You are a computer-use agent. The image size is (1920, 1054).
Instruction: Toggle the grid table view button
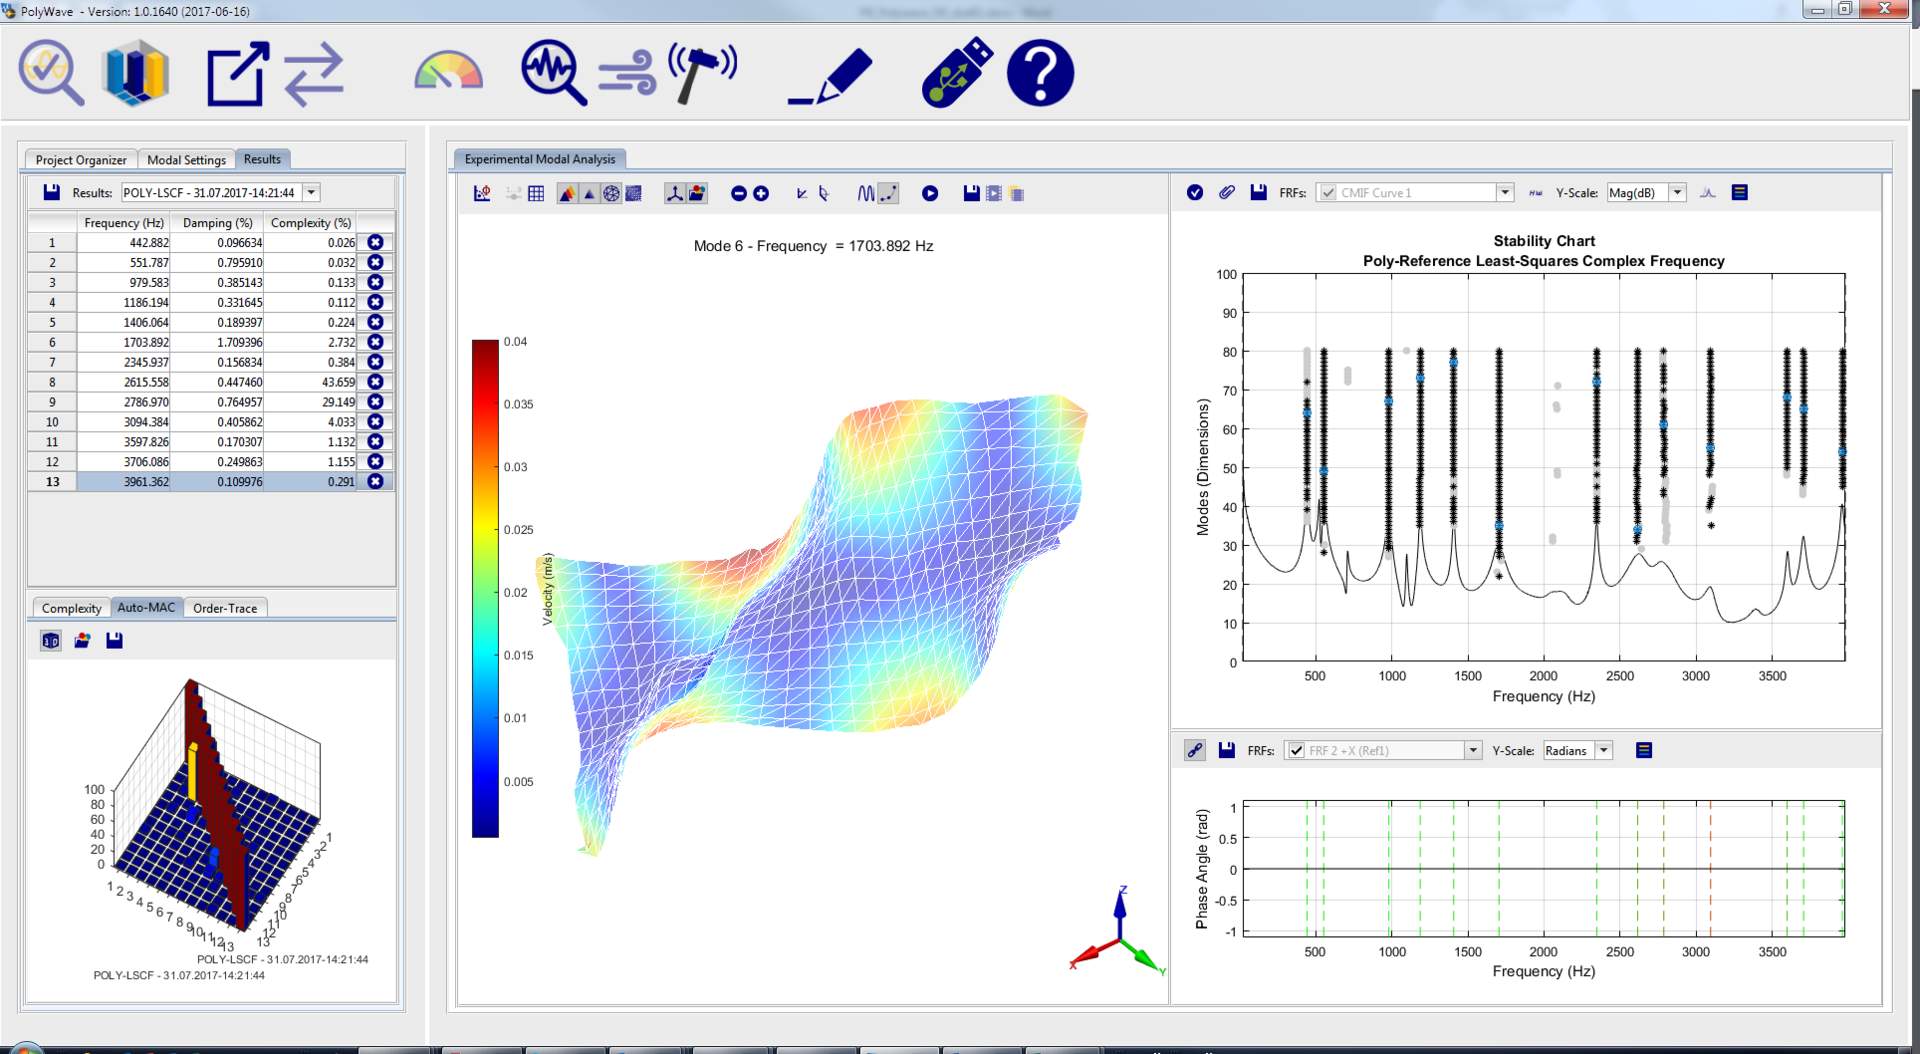click(536, 194)
